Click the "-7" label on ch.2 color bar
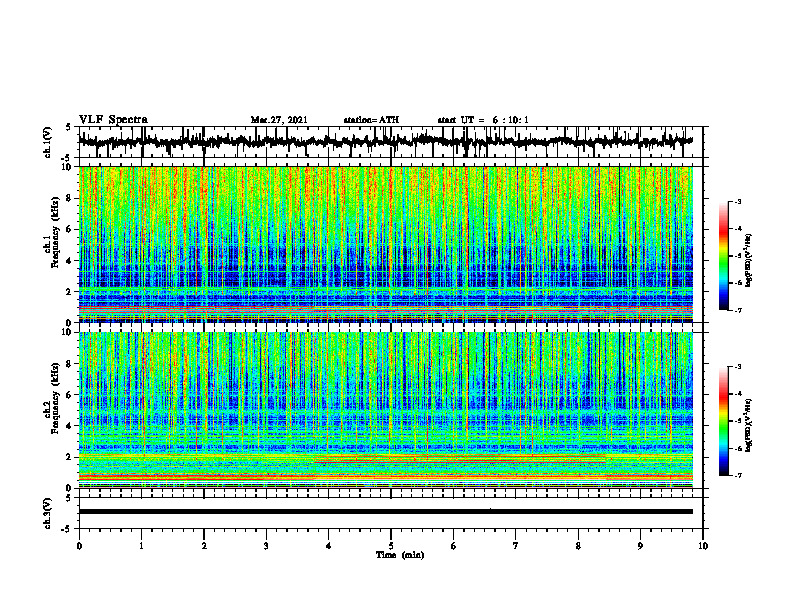Screen dimensions: 792x612 pyautogui.click(x=737, y=476)
